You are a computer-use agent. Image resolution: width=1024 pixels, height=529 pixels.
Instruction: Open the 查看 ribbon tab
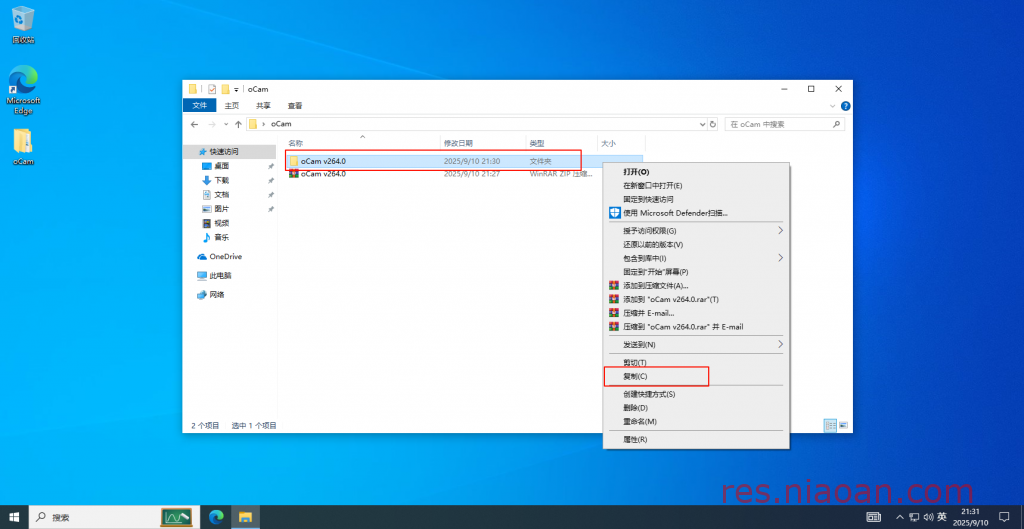coord(295,105)
